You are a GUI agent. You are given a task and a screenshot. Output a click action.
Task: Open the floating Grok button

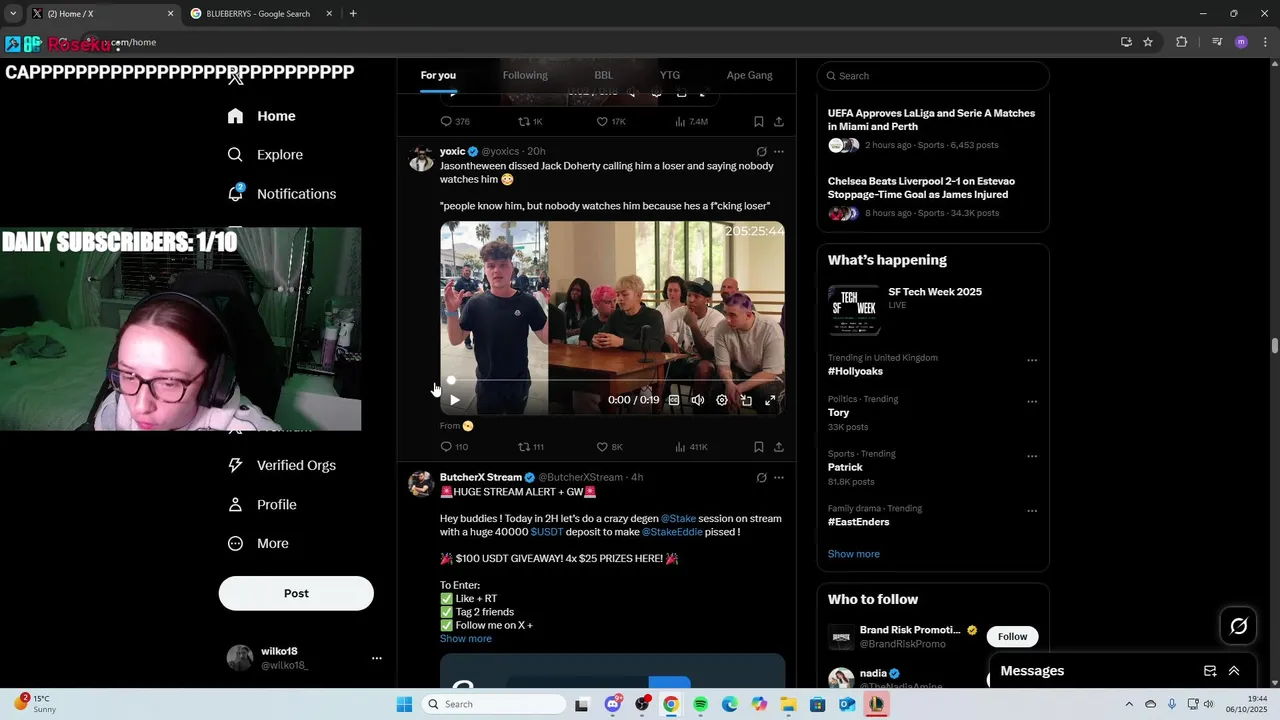click(x=1239, y=626)
